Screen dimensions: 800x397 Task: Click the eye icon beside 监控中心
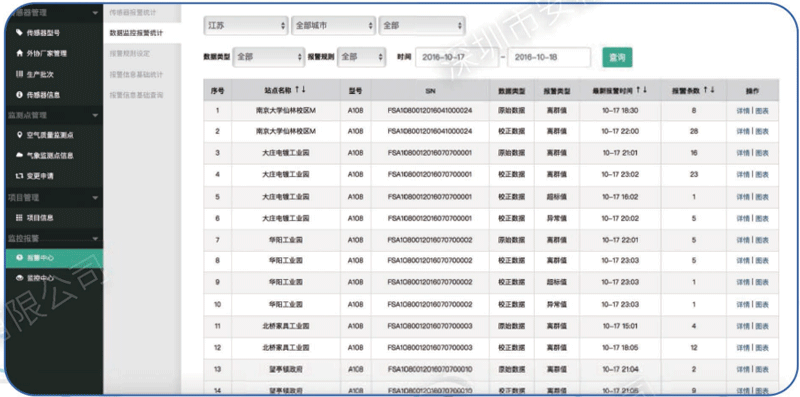(19, 278)
